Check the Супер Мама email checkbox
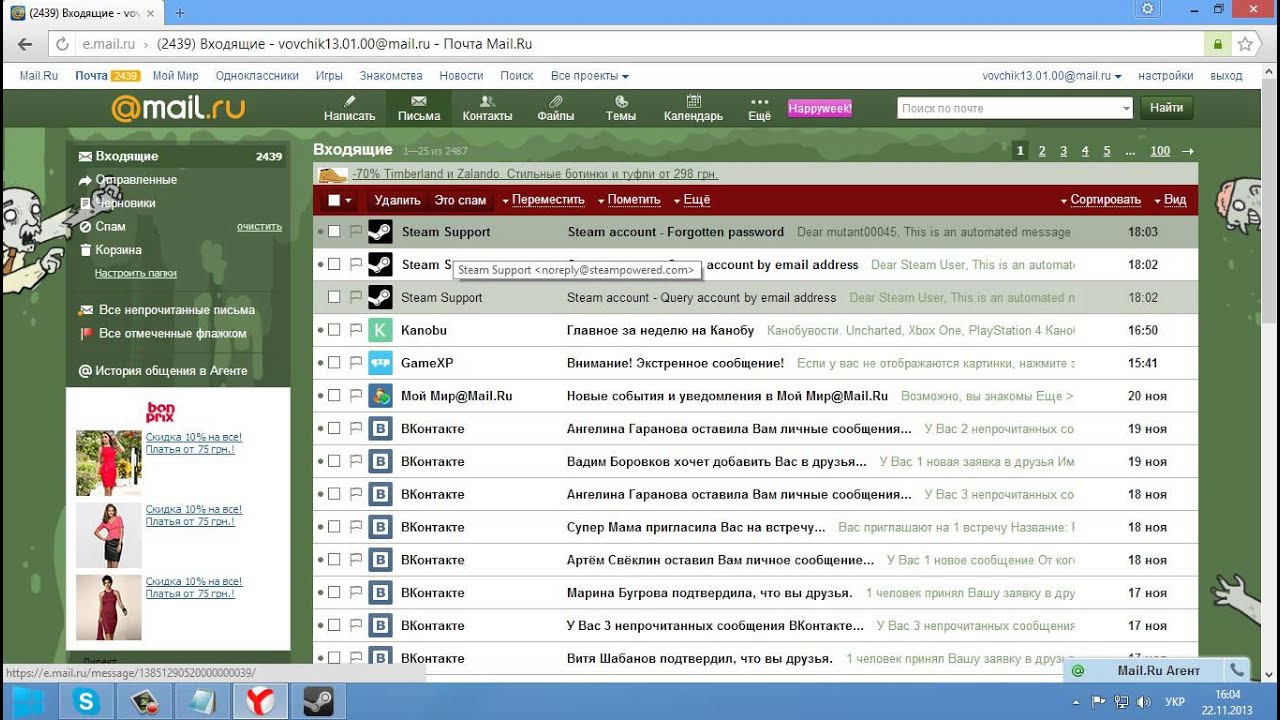The width and height of the screenshot is (1280, 720). [x=334, y=527]
